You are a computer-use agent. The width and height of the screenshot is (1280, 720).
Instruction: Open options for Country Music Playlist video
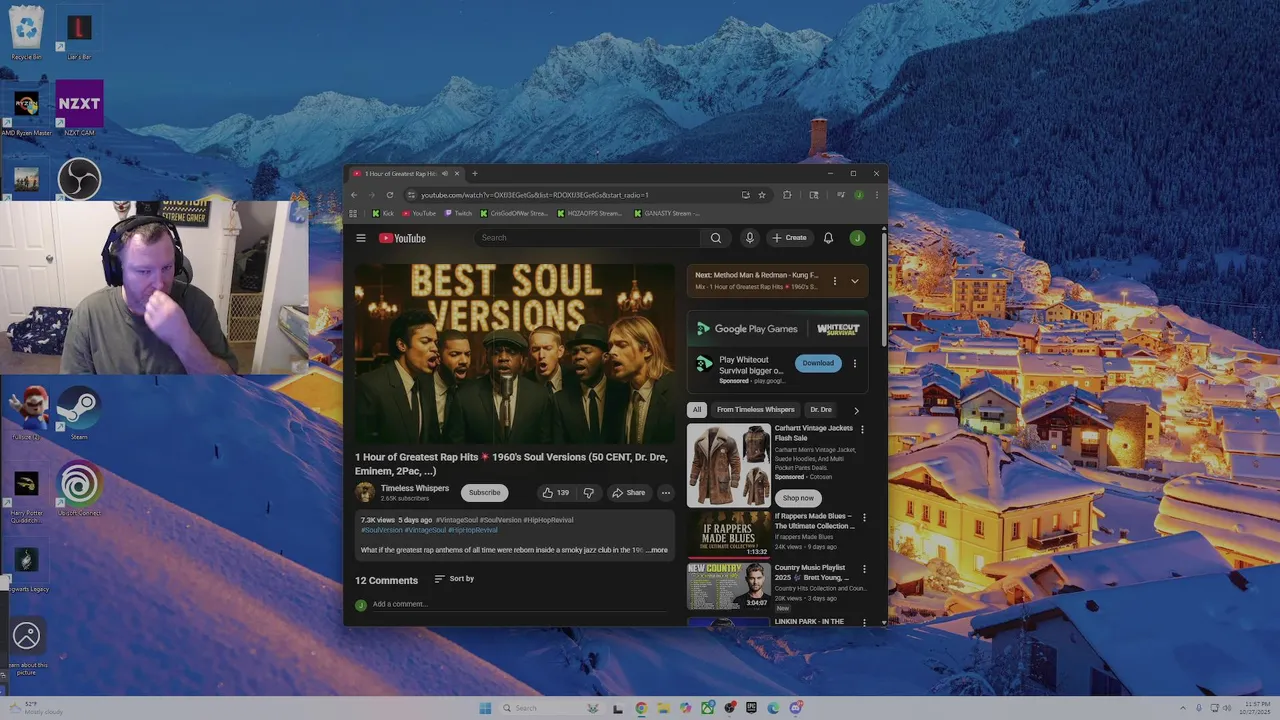coord(864,569)
